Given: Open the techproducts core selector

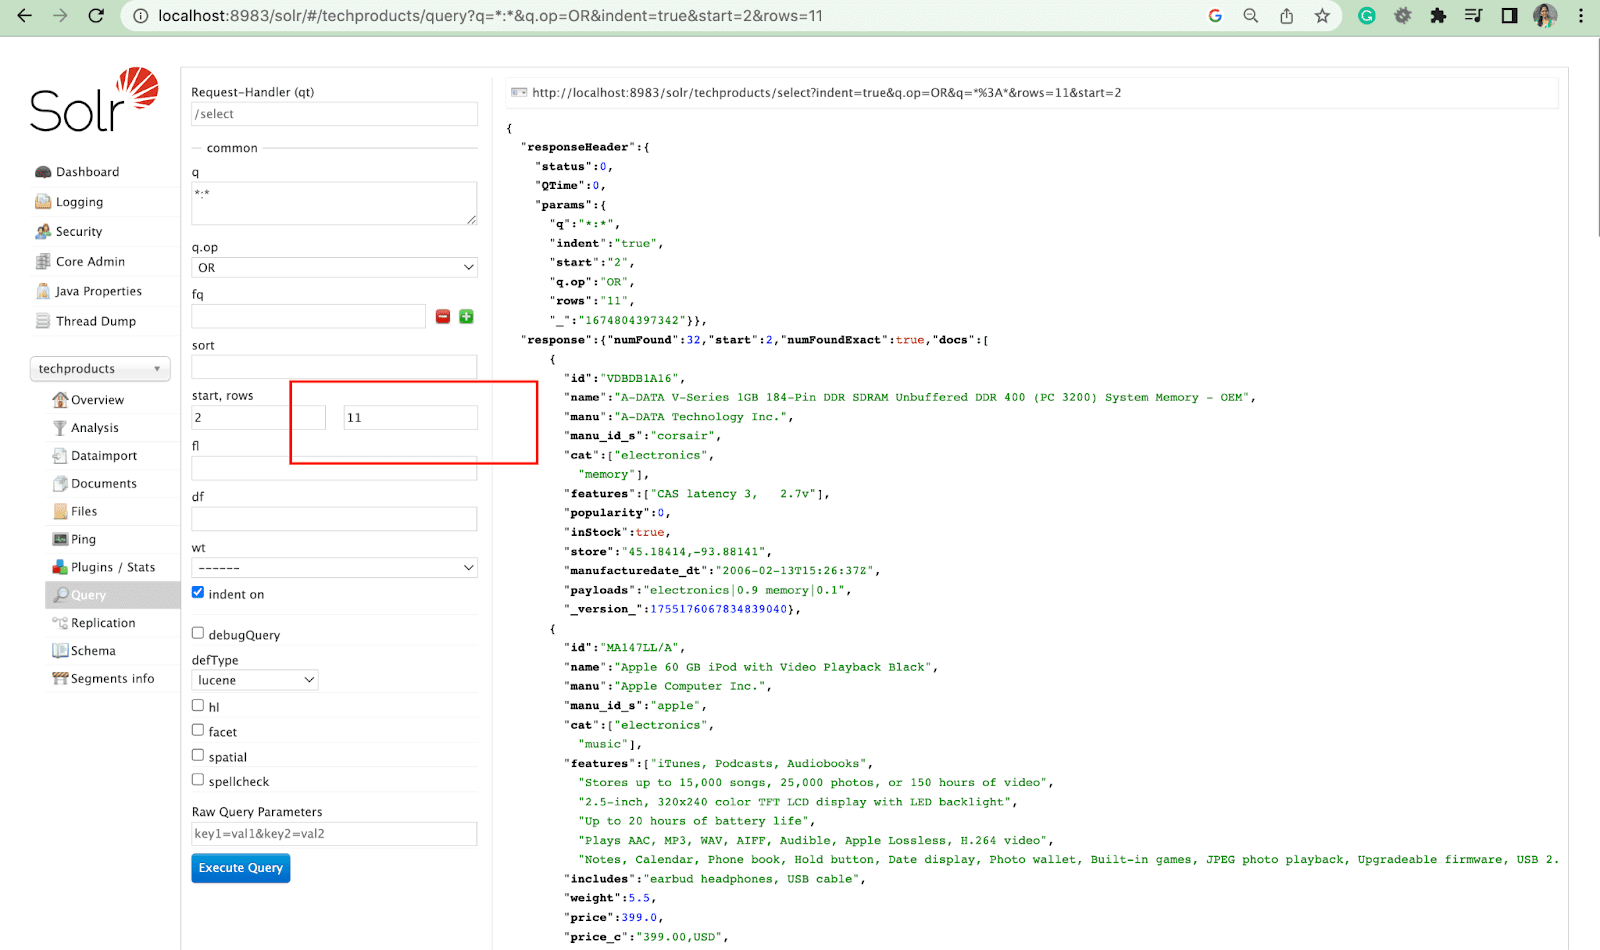Looking at the screenshot, I should pyautogui.click(x=100, y=369).
